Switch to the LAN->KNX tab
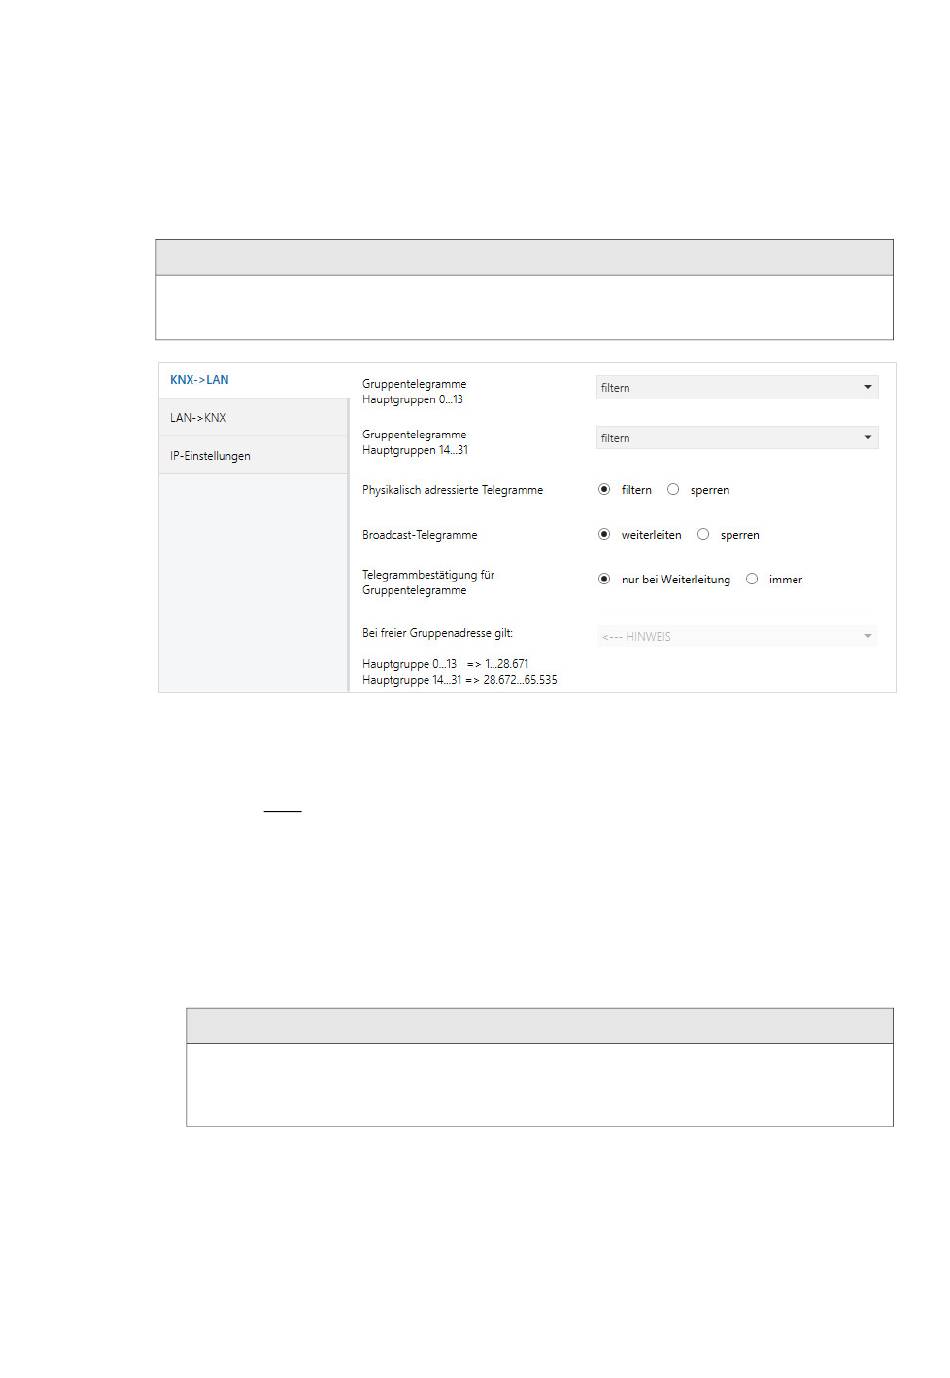The height and width of the screenshot is (1378, 950). (253, 418)
